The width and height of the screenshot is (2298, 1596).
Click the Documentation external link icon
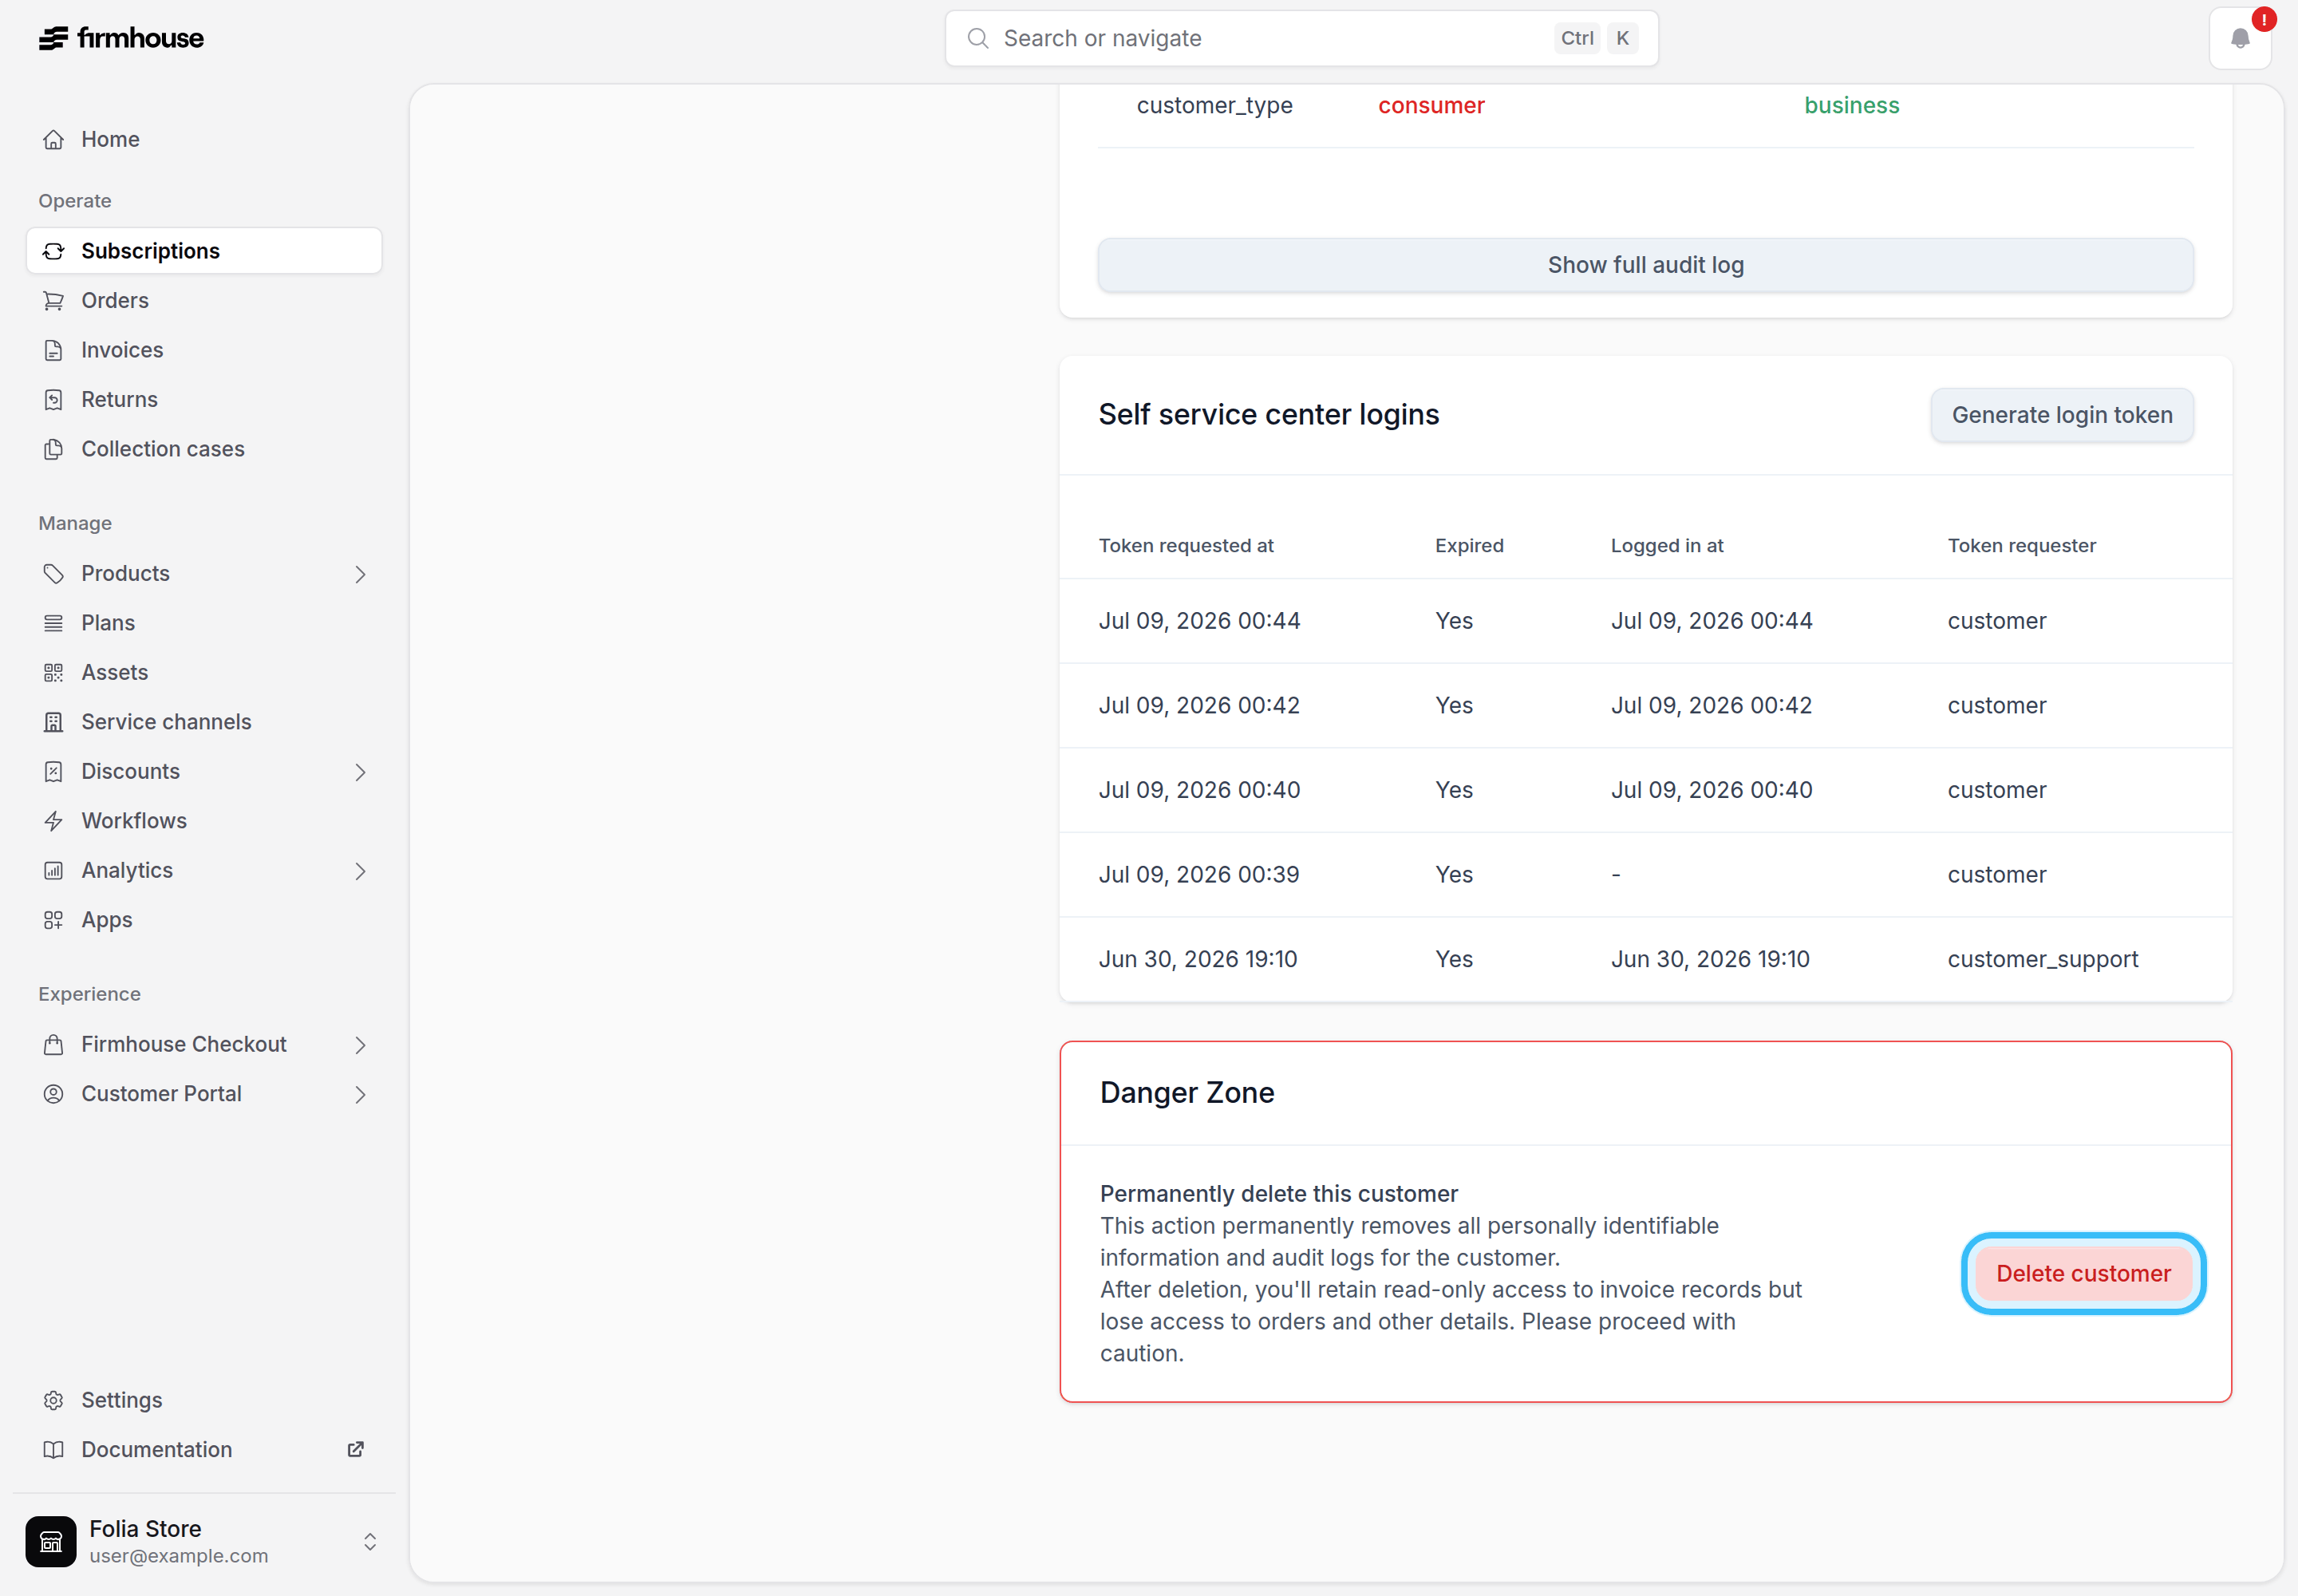click(x=355, y=1450)
